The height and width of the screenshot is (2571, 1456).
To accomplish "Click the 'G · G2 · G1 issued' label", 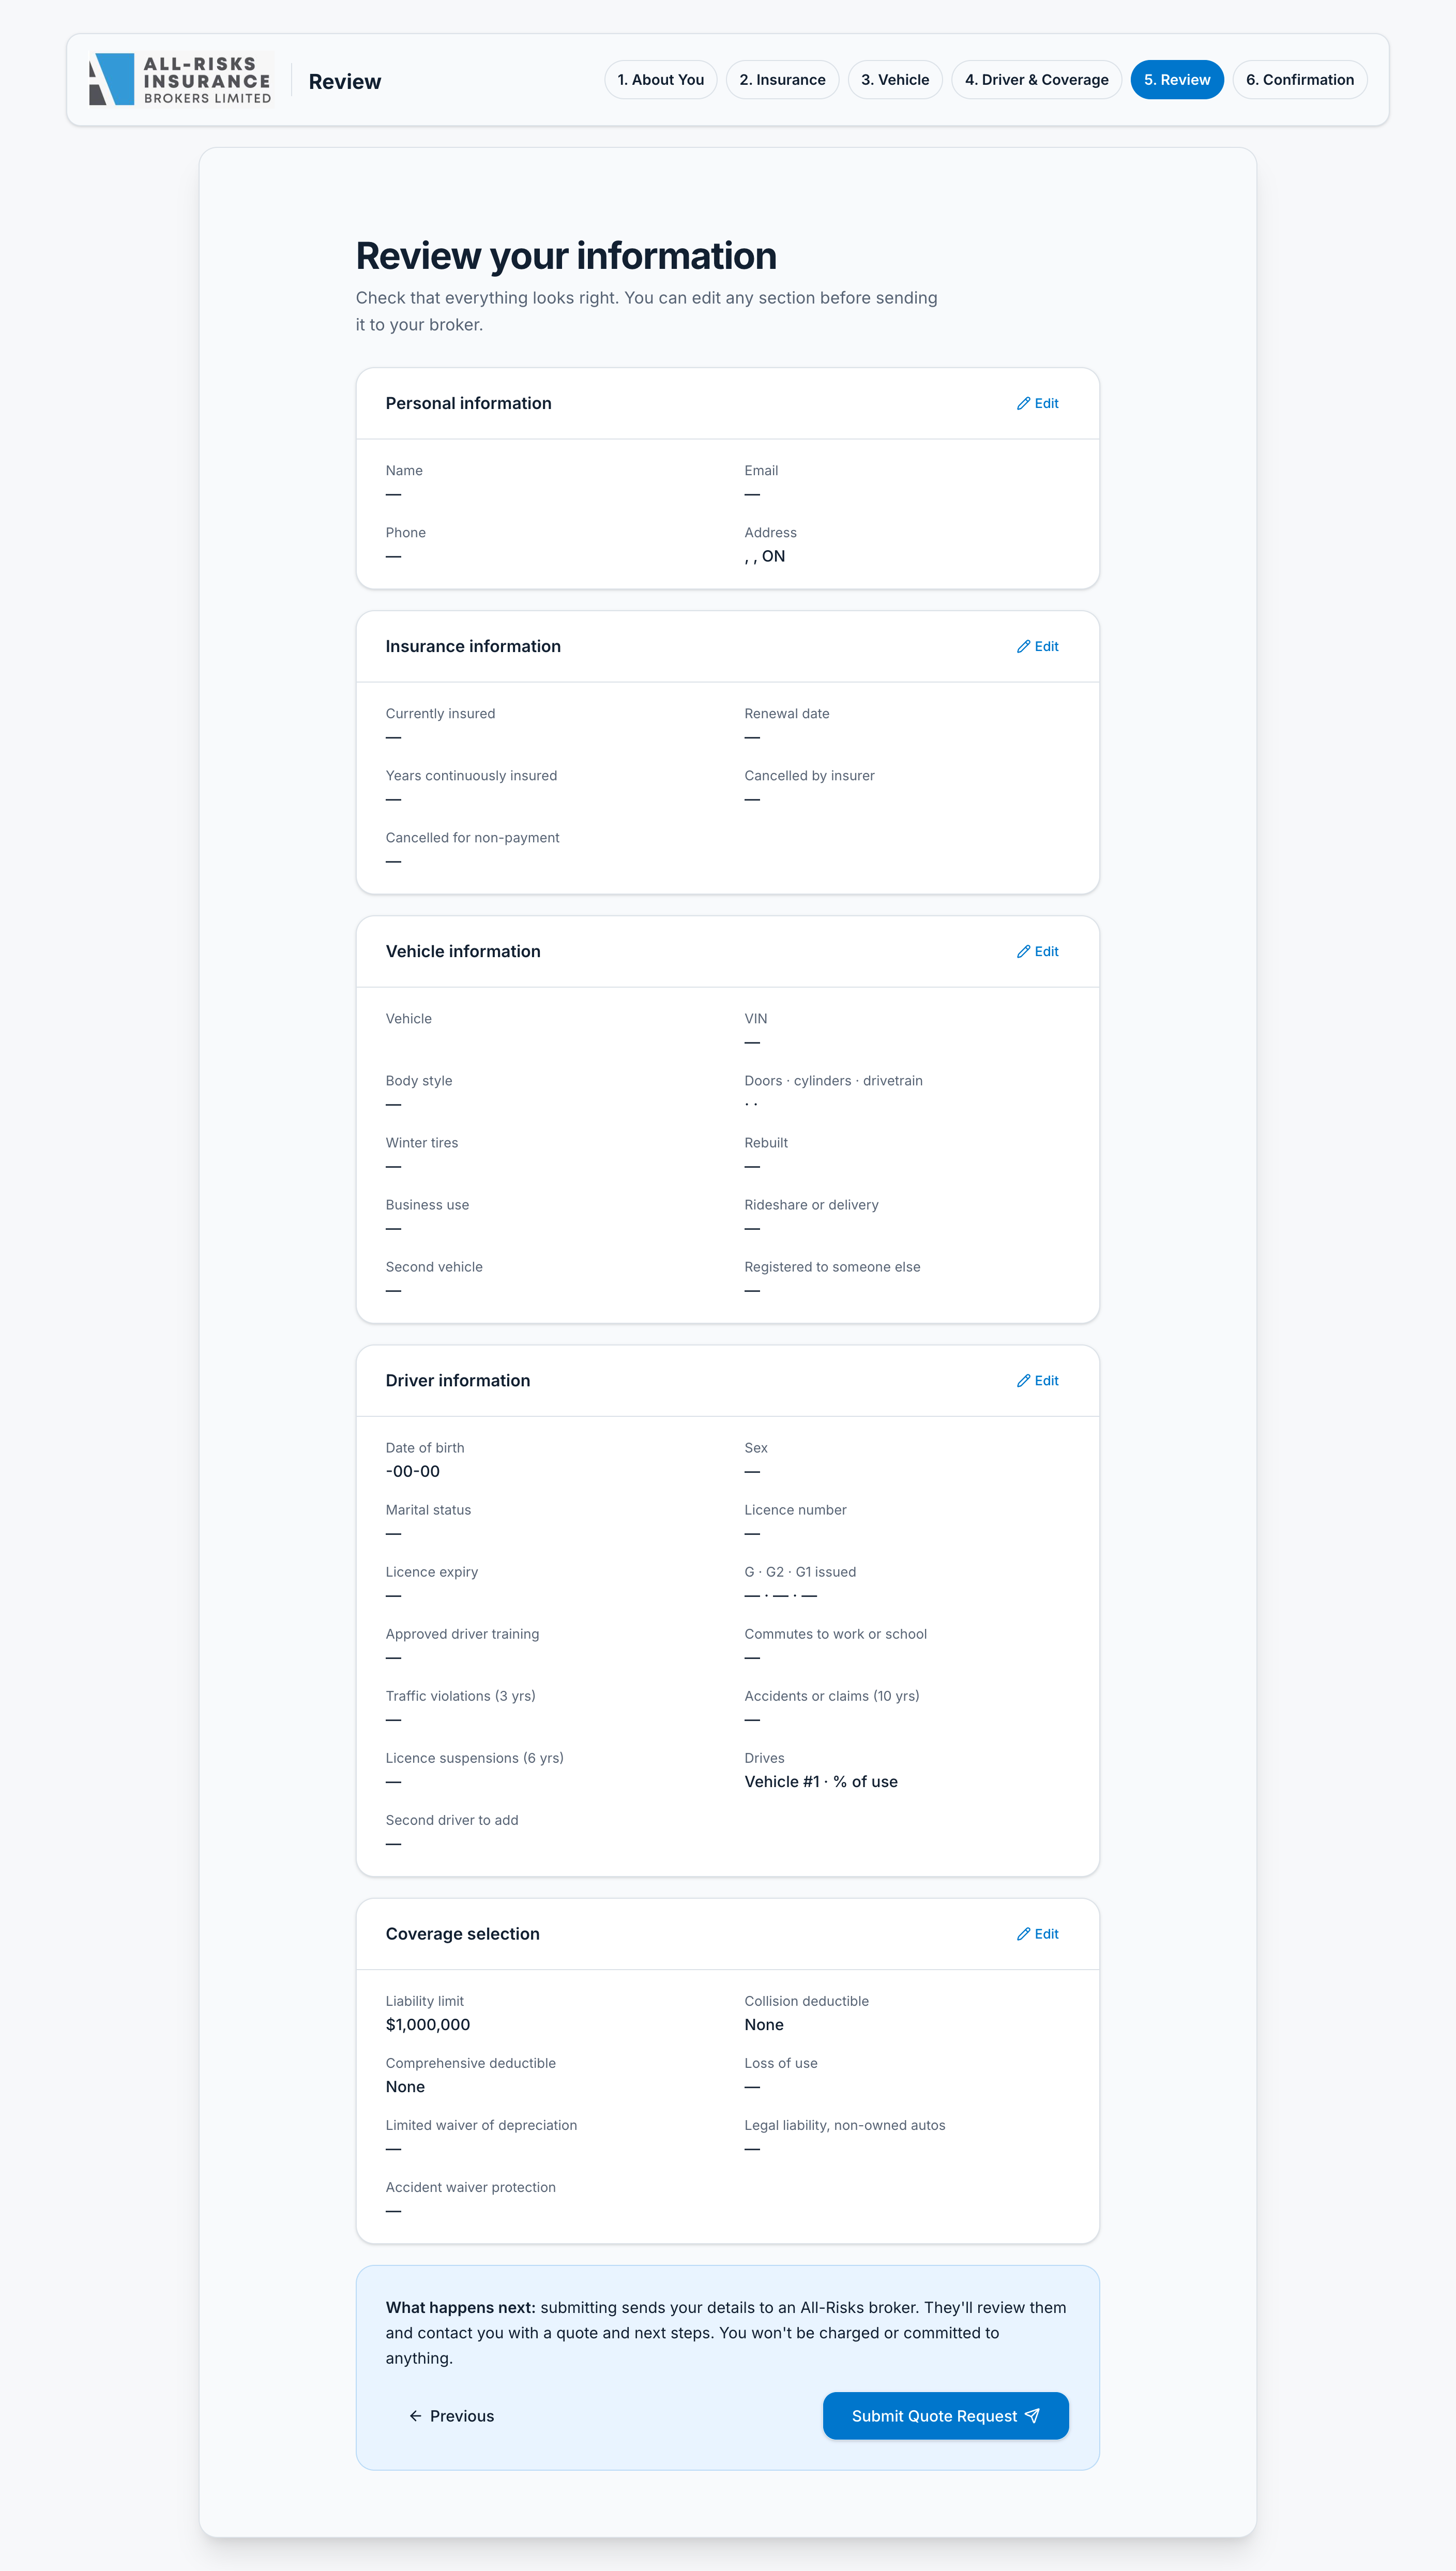I will (800, 1571).
